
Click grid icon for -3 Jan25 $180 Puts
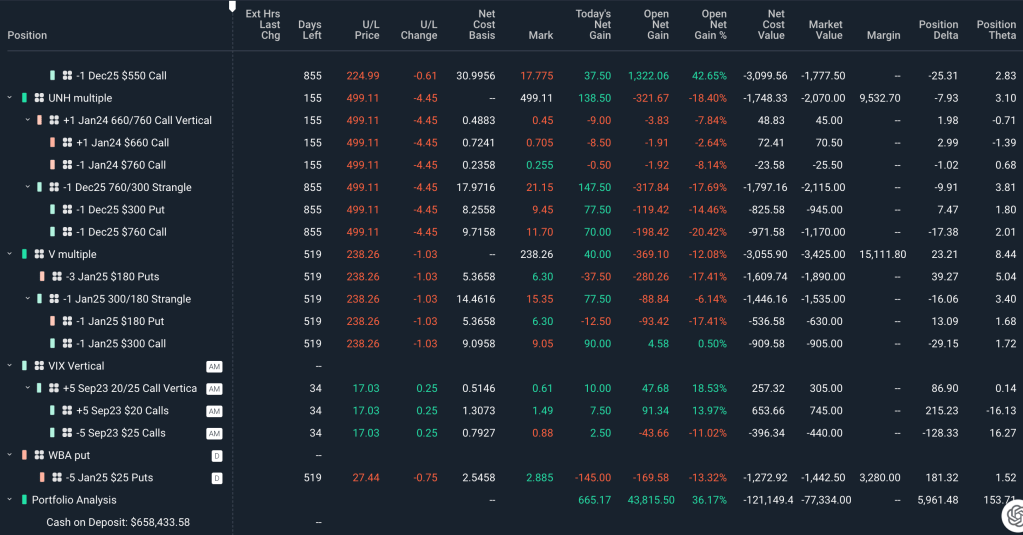[55, 276]
